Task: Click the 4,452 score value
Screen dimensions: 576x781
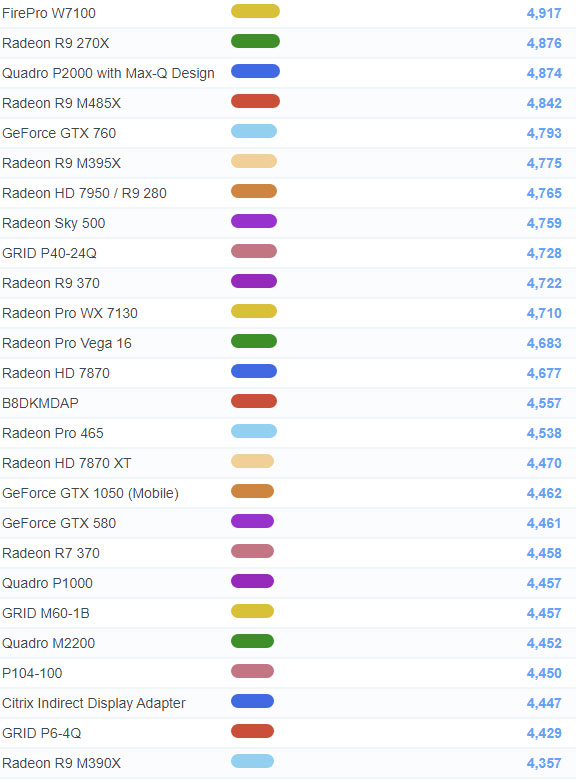Action: coord(544,643)
